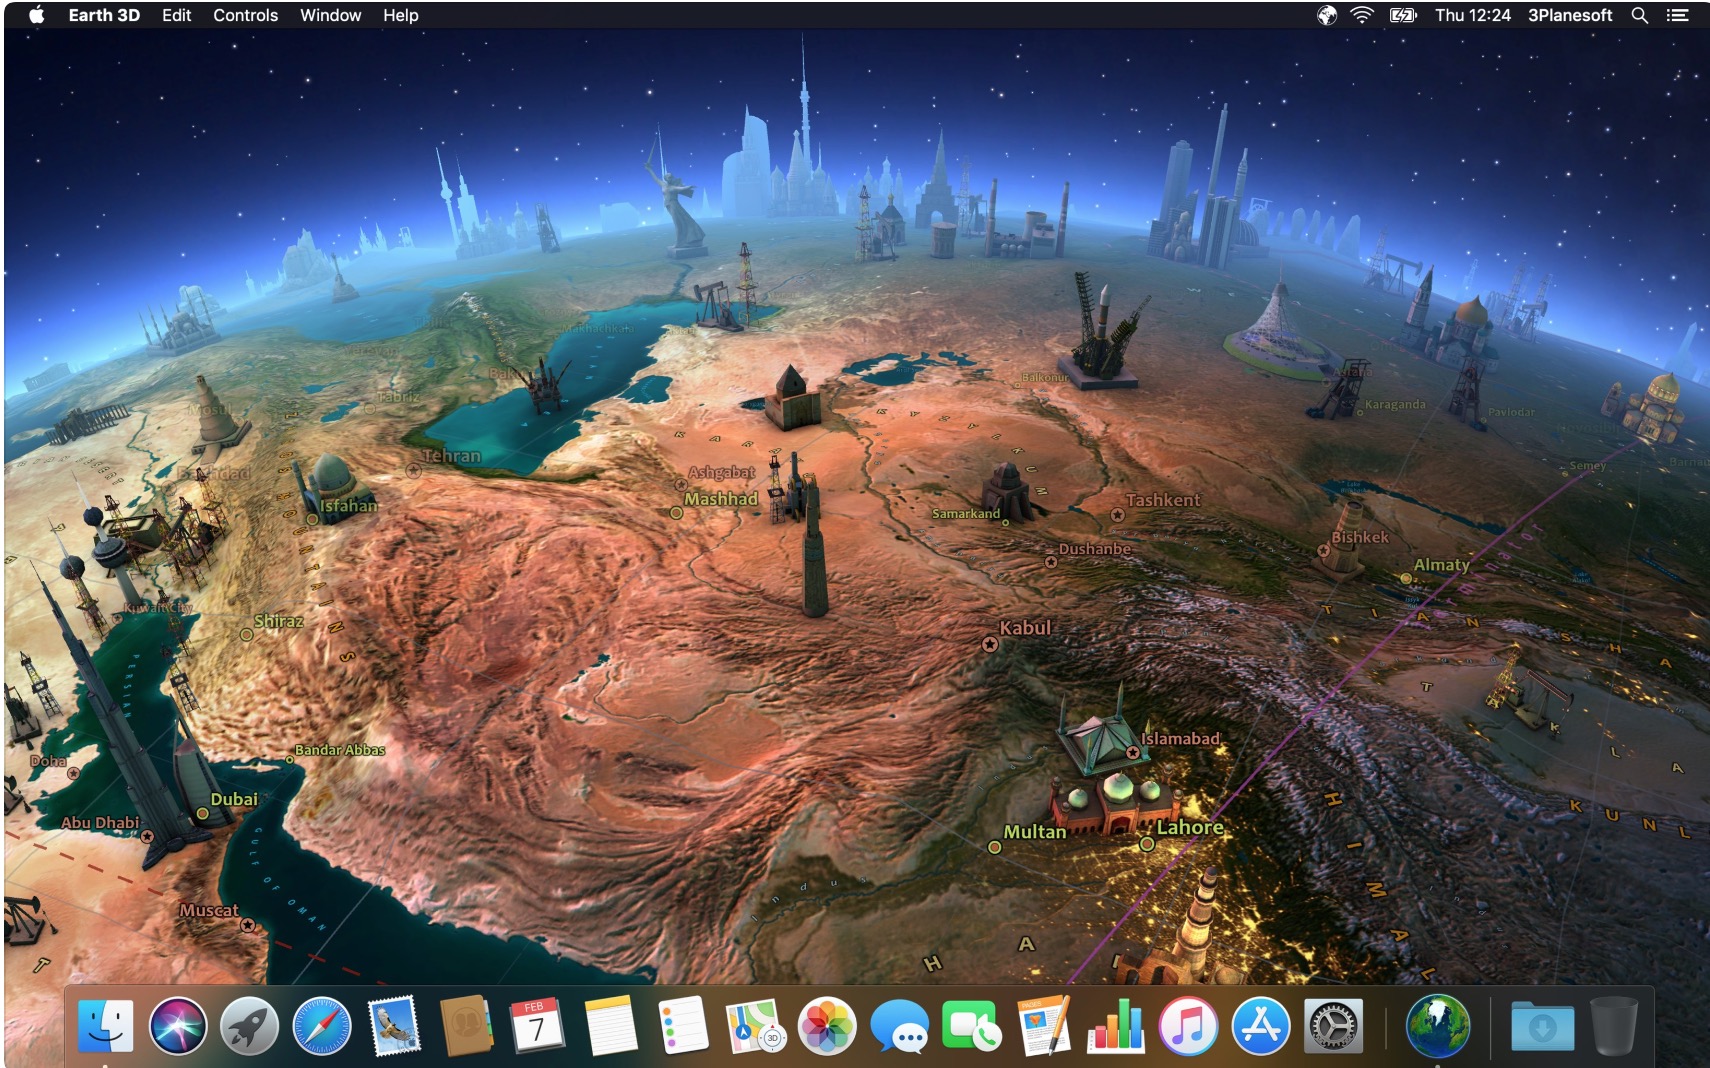1710x1068 pixels.
Task: Click the Thu 12:24 clock
Action: tap(1472, 15)
